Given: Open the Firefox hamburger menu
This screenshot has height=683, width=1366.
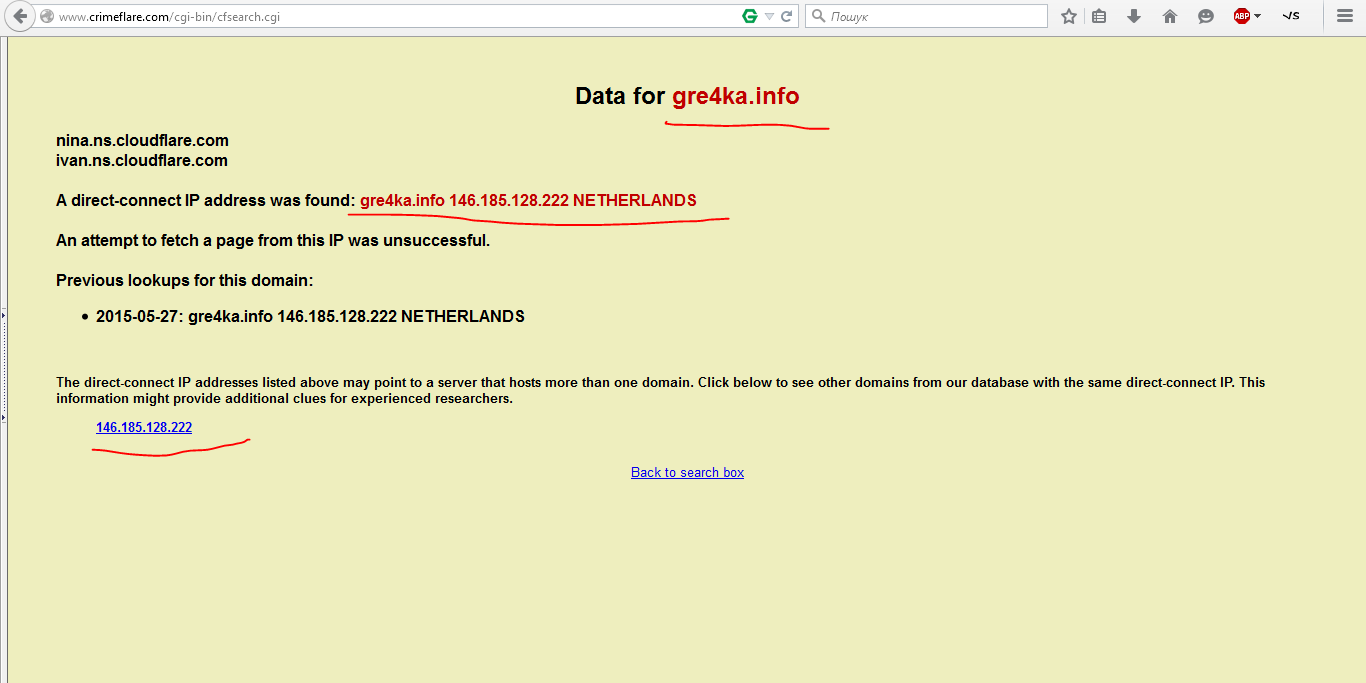Looking at the screenshot, I should (1345, 16).
